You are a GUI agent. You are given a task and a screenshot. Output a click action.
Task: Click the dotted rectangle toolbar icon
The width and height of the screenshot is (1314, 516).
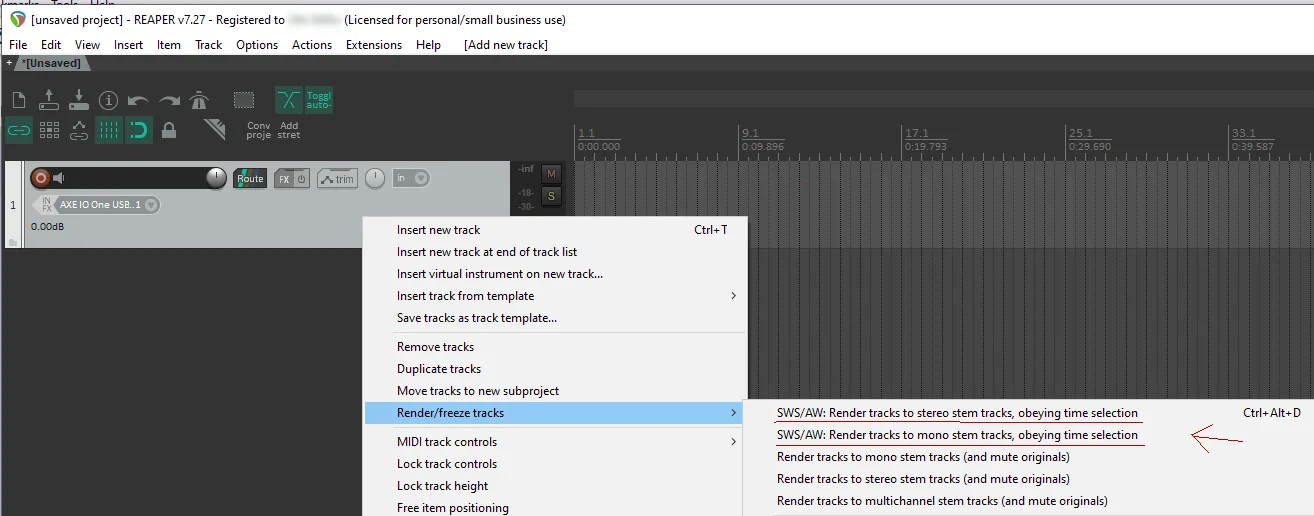244,100
